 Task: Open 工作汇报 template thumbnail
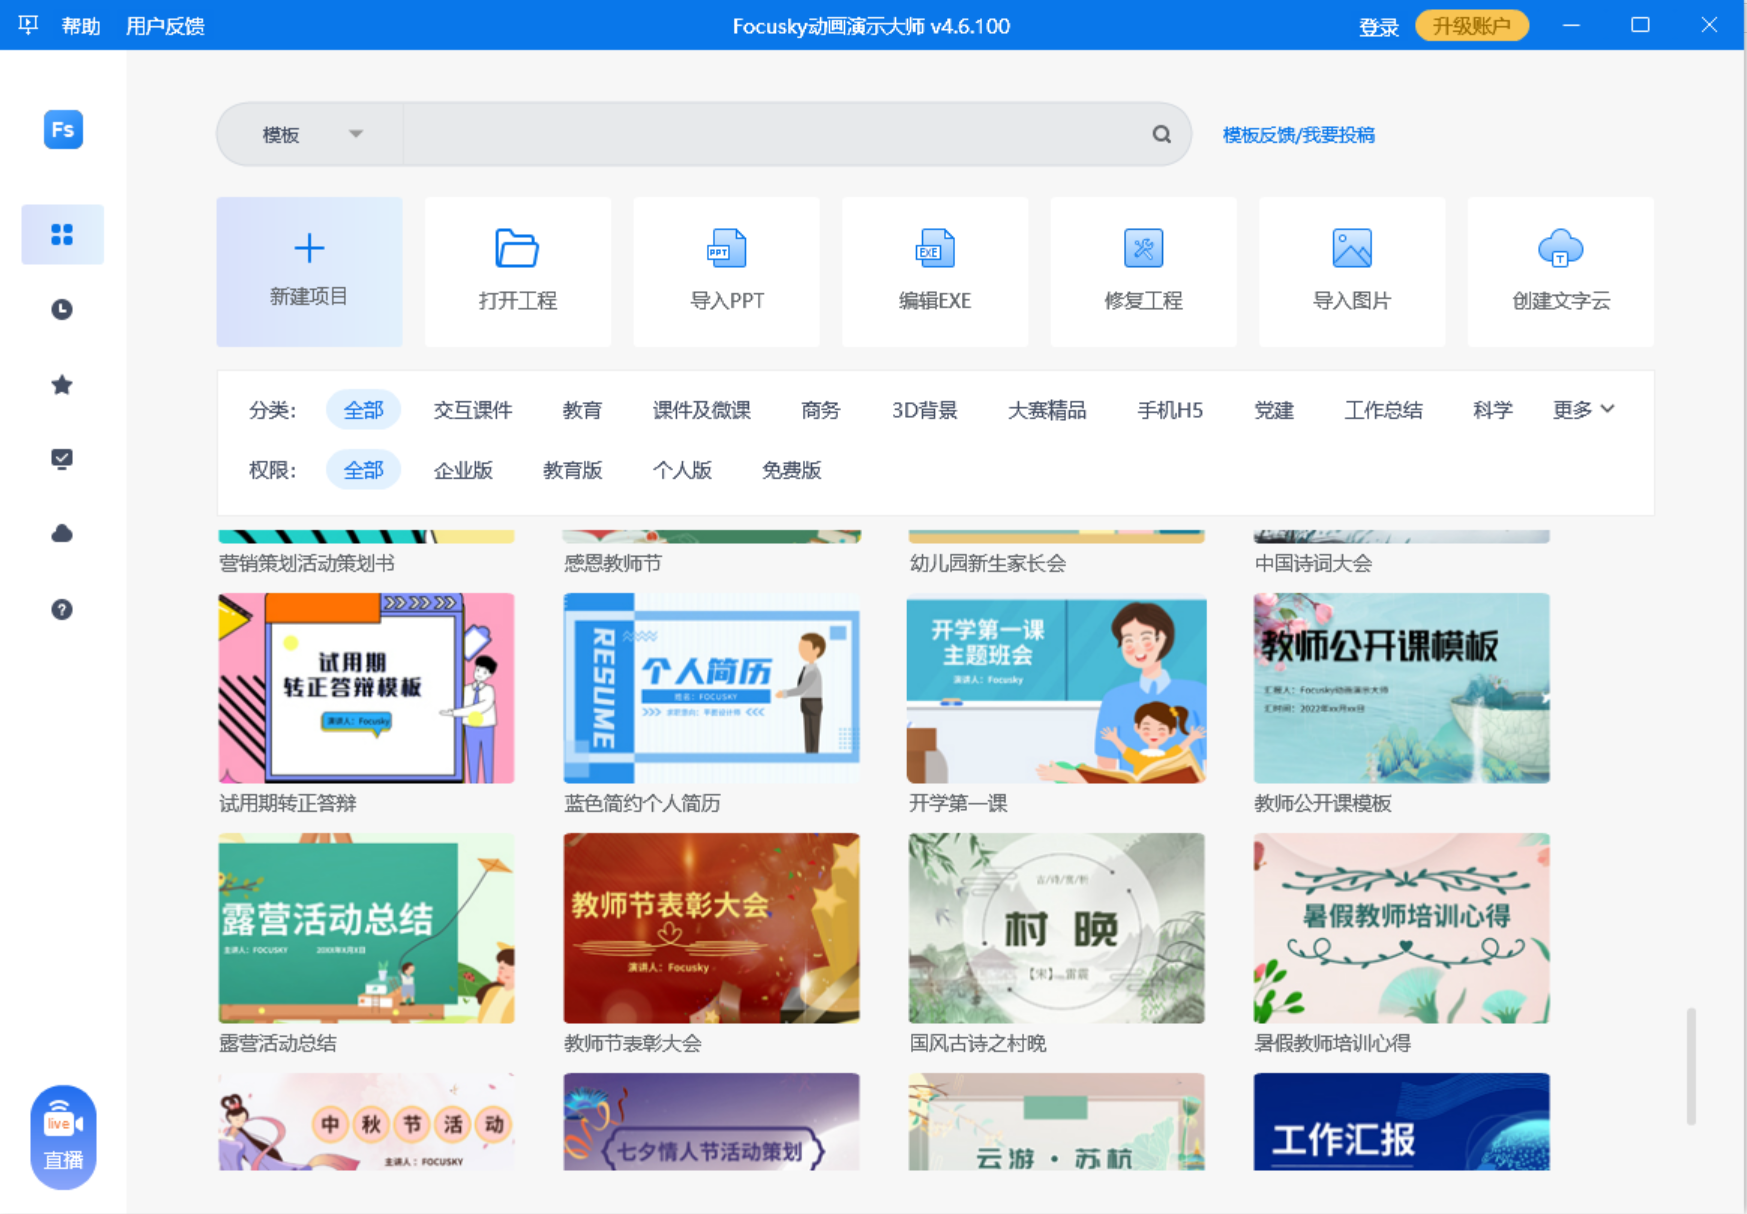1401,1121
